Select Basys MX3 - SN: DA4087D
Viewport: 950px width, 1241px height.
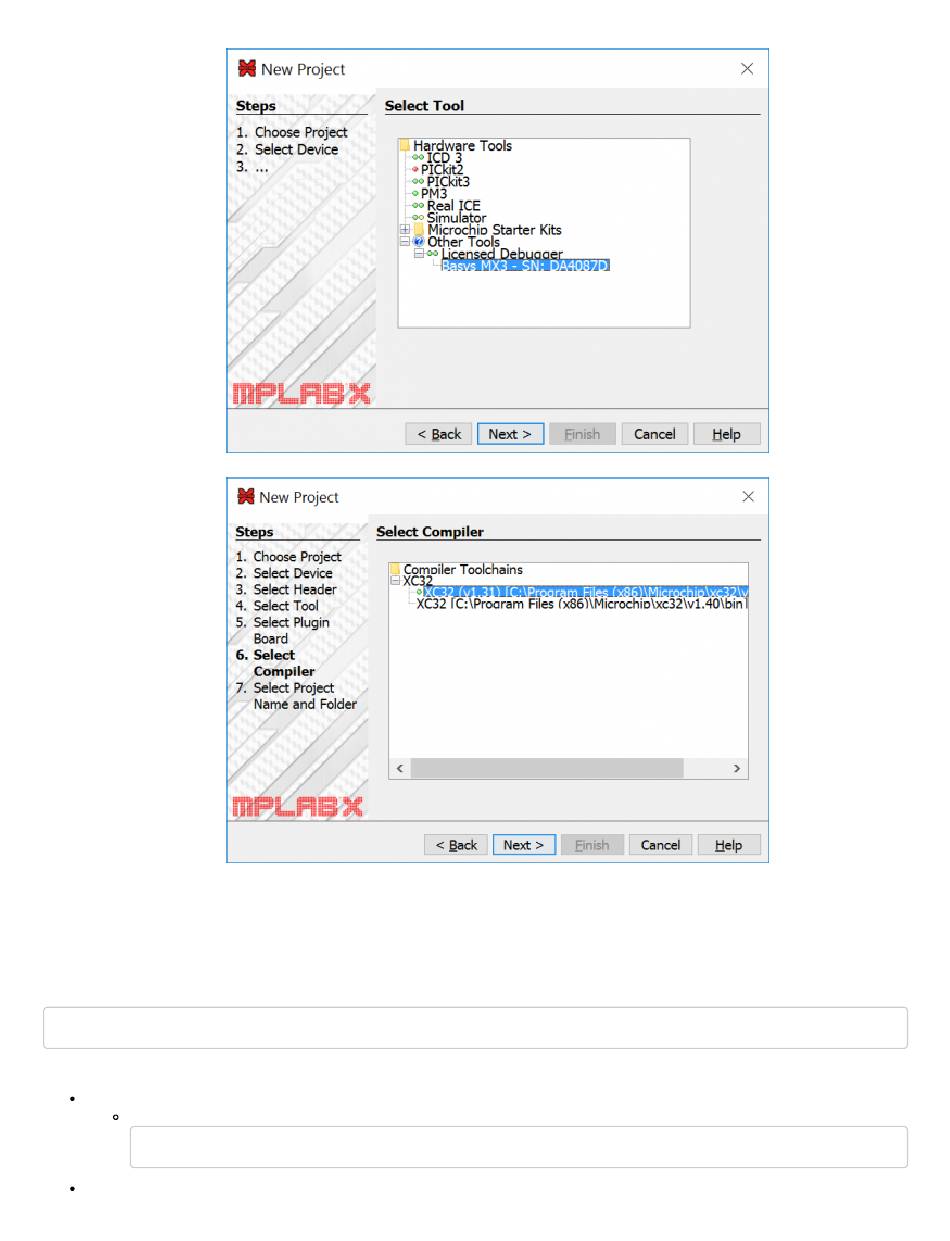click(x=526, y=266)
